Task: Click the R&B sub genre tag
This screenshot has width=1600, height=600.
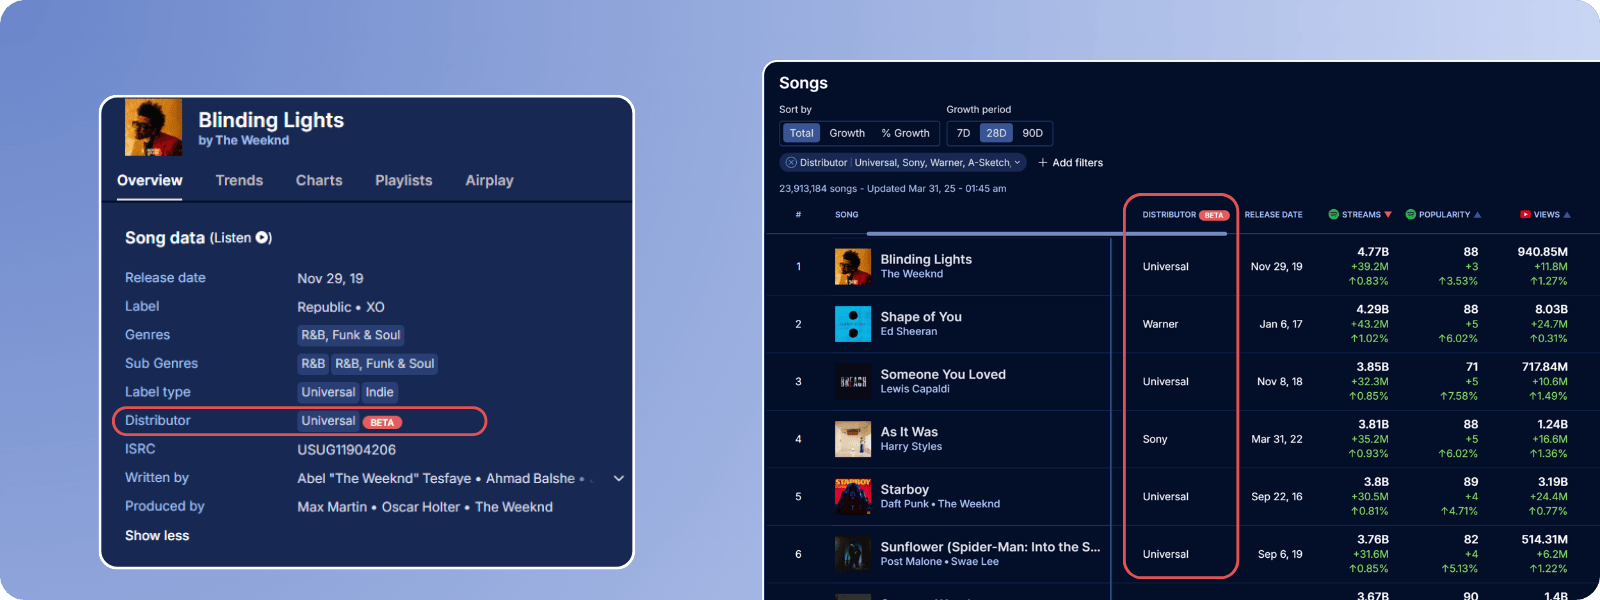Action: pos(313,364)
